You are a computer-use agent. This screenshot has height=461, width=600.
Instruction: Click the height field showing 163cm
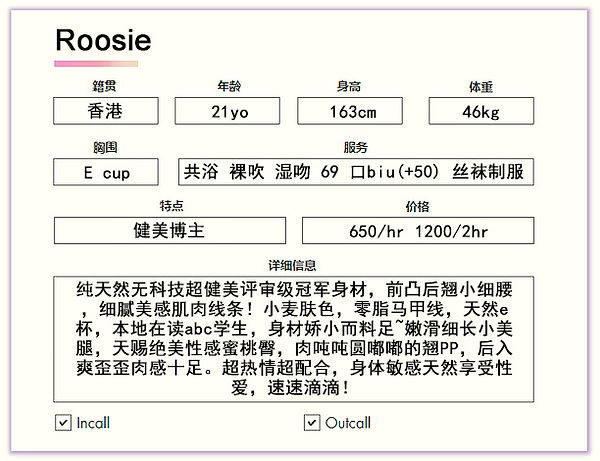(x=350, y=111)
